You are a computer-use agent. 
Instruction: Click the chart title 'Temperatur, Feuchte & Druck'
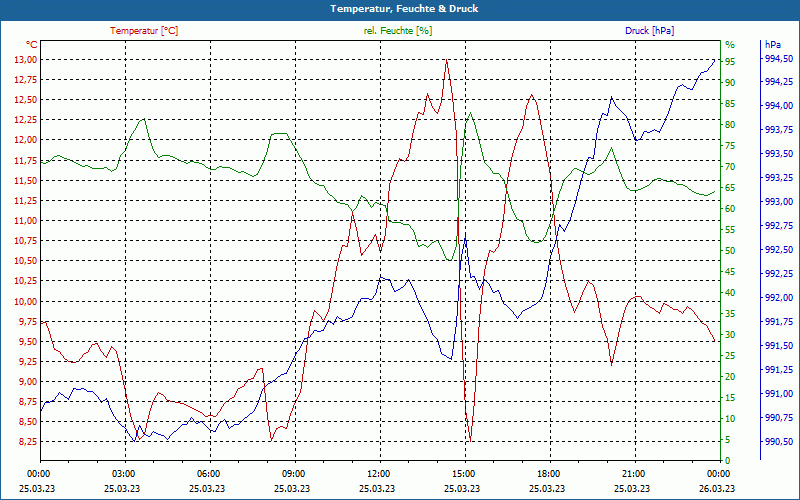point(404,9)
